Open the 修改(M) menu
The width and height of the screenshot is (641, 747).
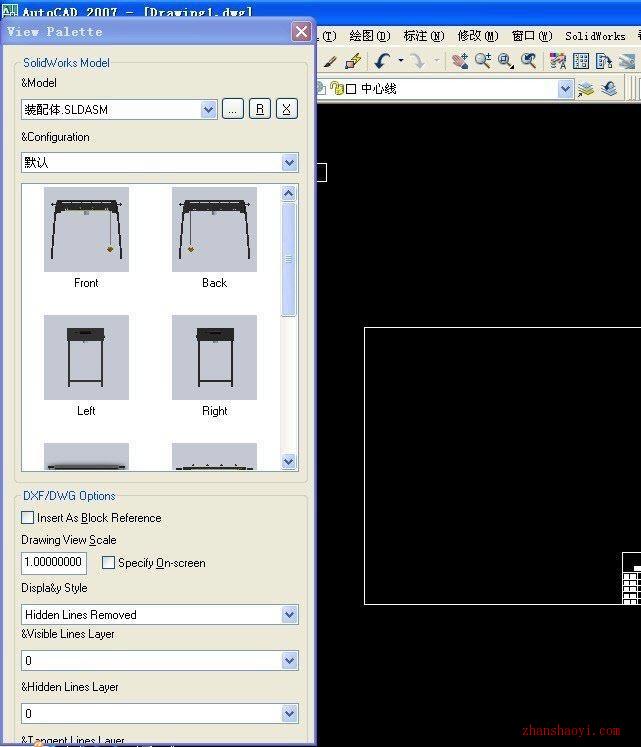click(478, 36)
